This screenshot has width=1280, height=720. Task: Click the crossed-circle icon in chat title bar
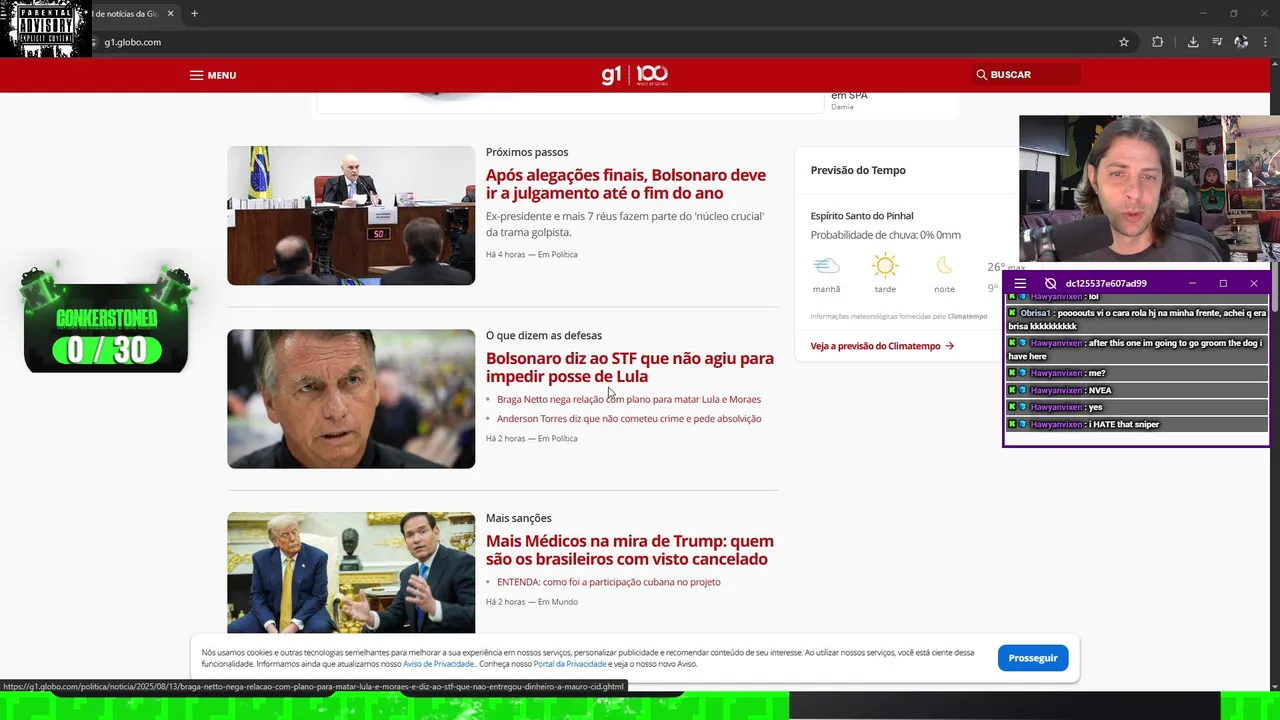coord(1050,283)
